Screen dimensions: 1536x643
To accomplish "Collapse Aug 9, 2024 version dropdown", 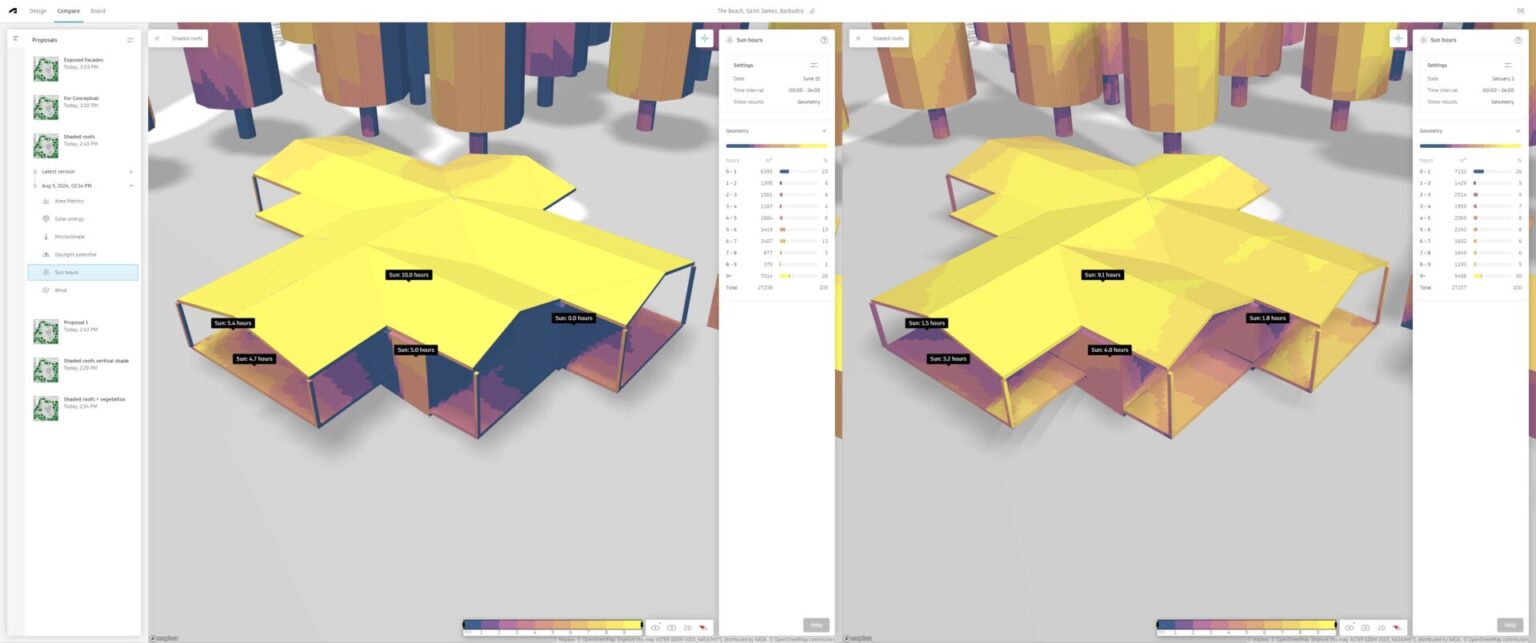I will coord(130,185).
